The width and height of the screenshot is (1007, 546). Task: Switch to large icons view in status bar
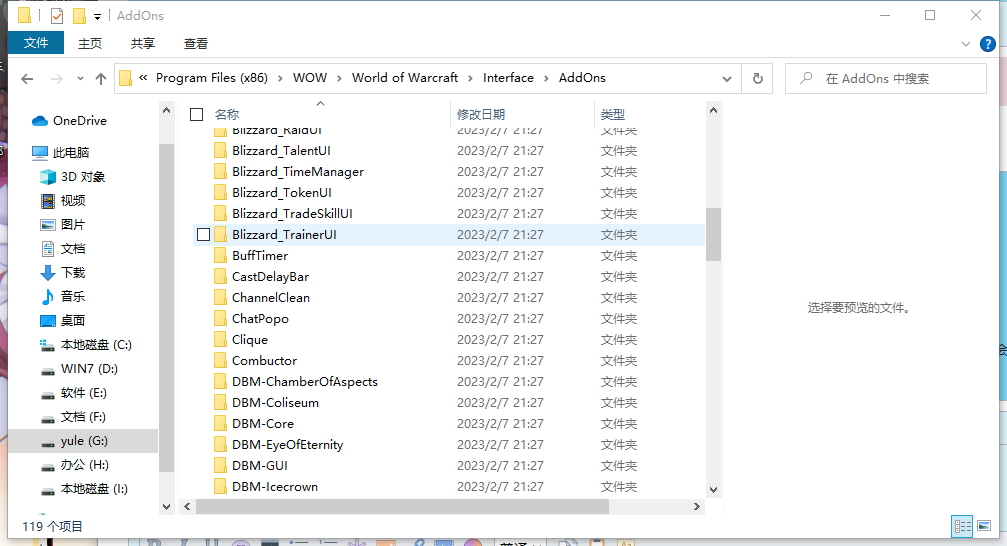[x=985, y=526]
